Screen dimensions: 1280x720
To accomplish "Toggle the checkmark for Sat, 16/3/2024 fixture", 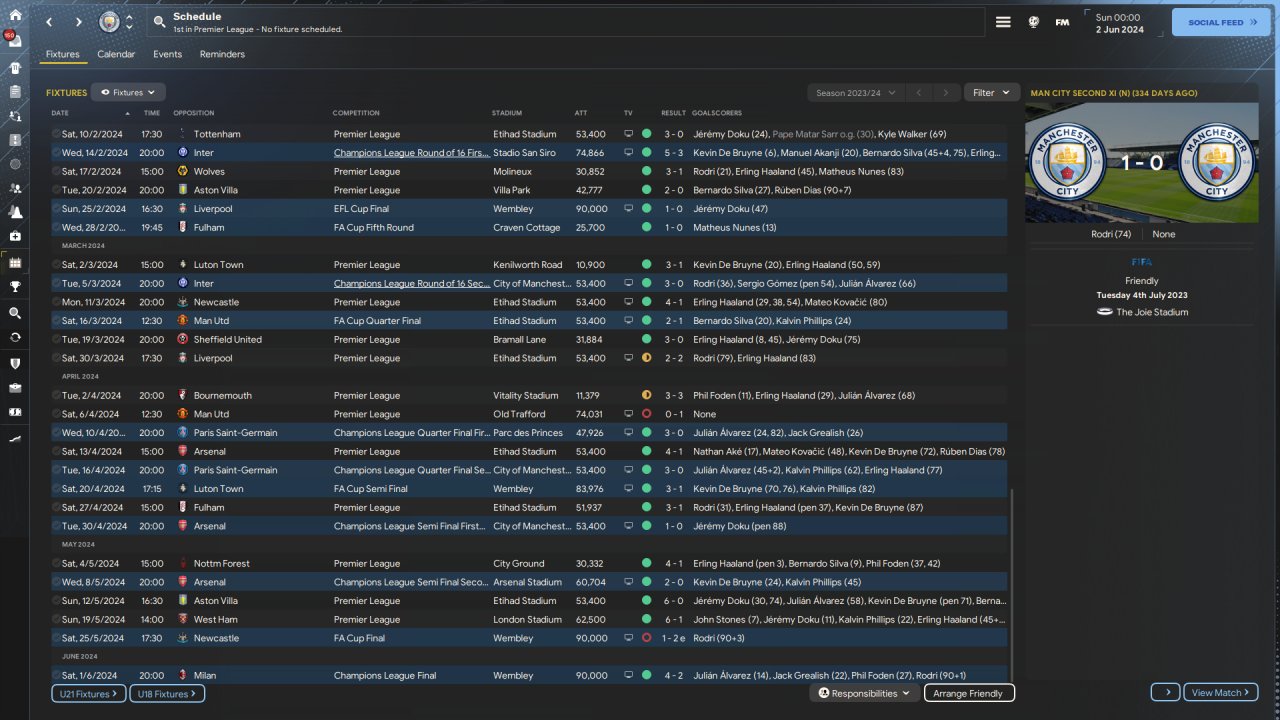I will tap(56, 321).
